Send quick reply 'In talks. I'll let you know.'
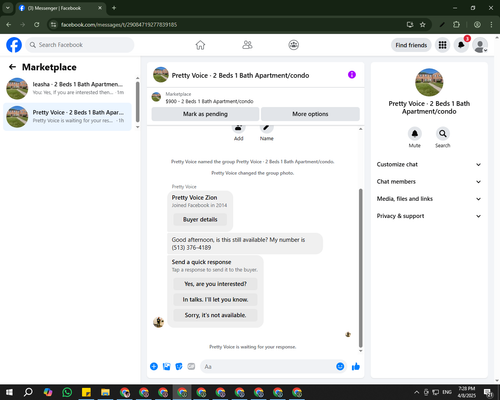500x400 pixels. coord(215,300)
